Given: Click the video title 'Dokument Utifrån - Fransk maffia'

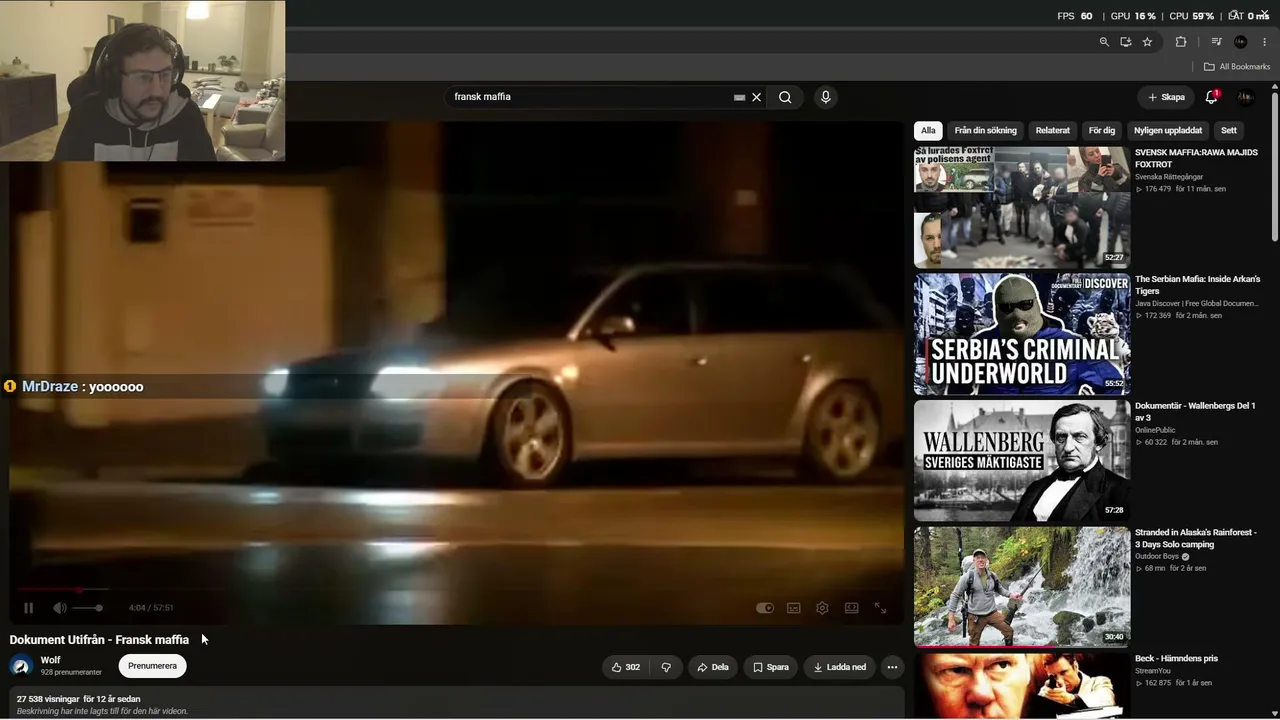Looking at the screenshot, I should 99,640.
